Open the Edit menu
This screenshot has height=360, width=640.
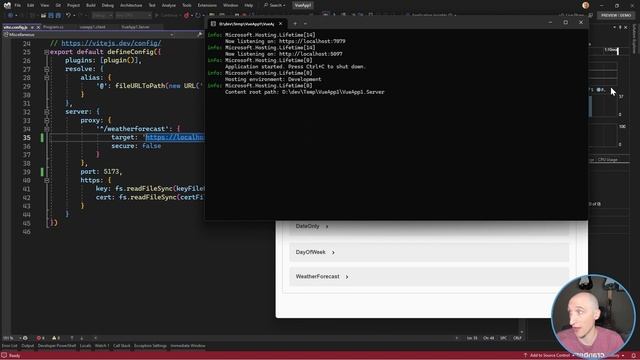pos(31,5)
